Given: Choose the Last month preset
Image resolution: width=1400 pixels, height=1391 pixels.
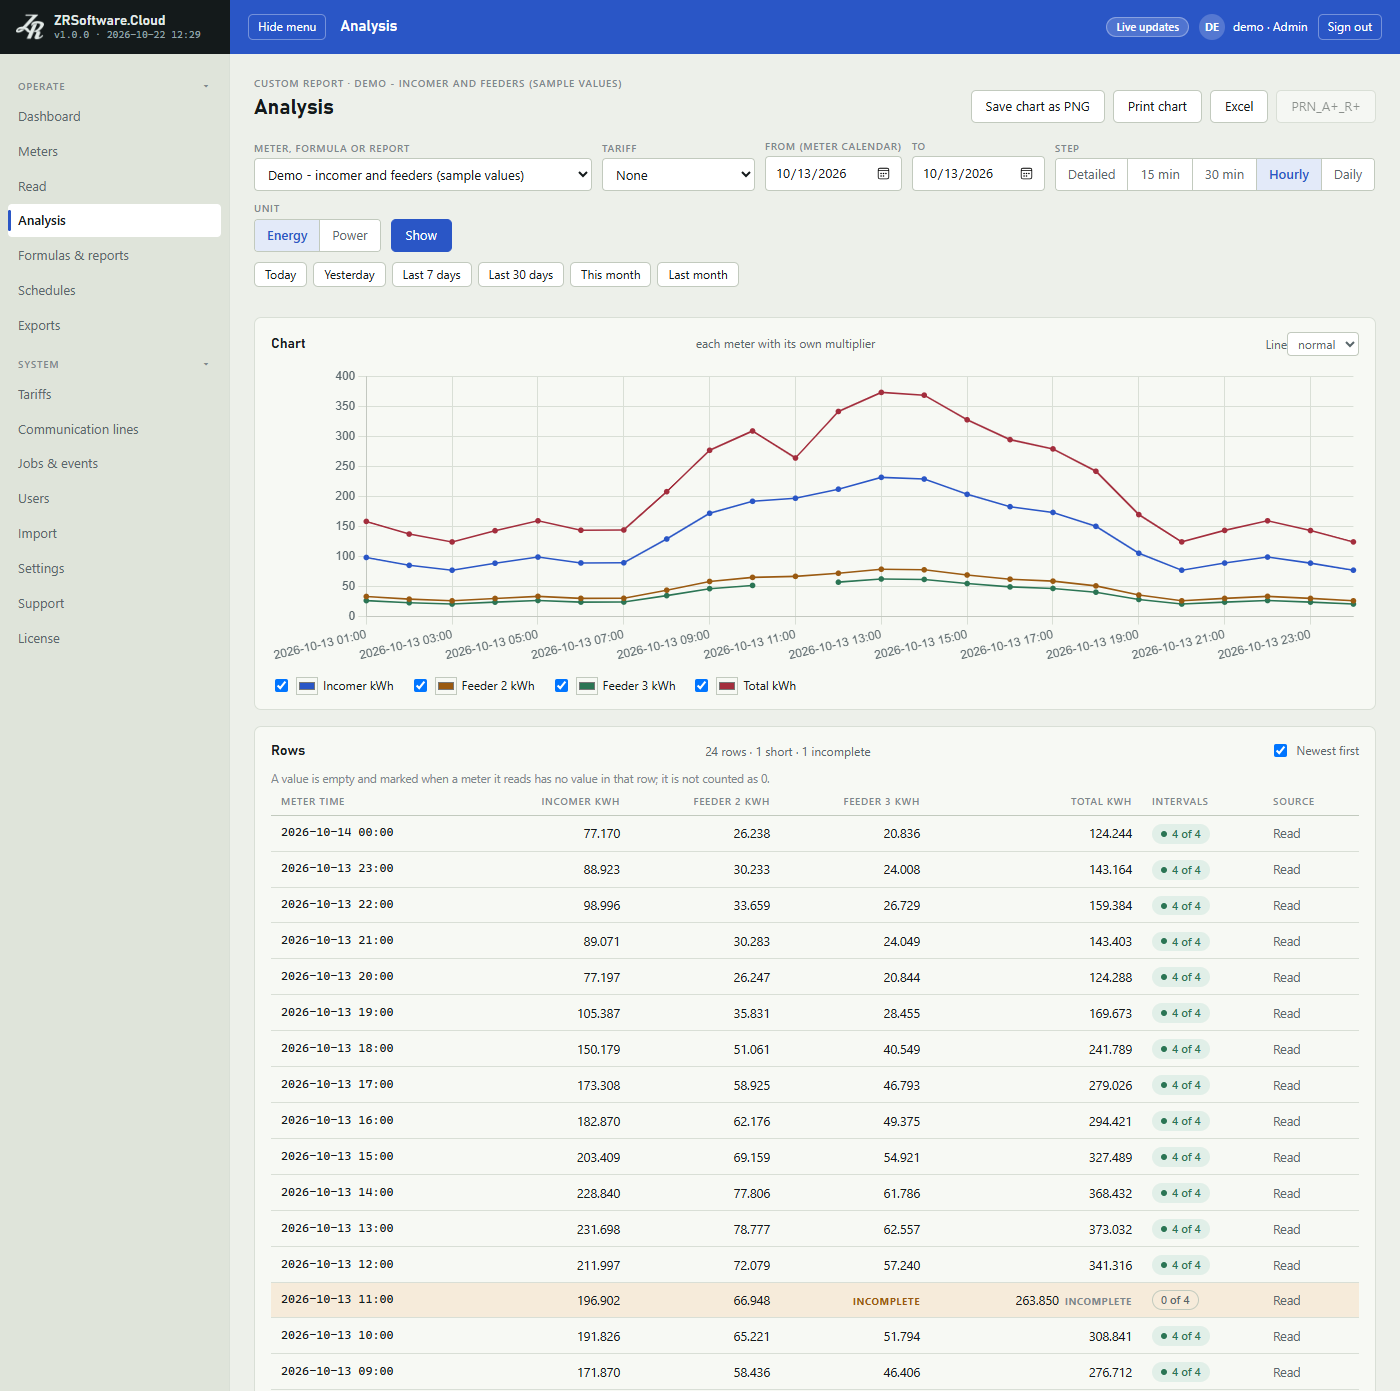Looking at the screenshot, I should pyautogui.click(x=698, y=275).
